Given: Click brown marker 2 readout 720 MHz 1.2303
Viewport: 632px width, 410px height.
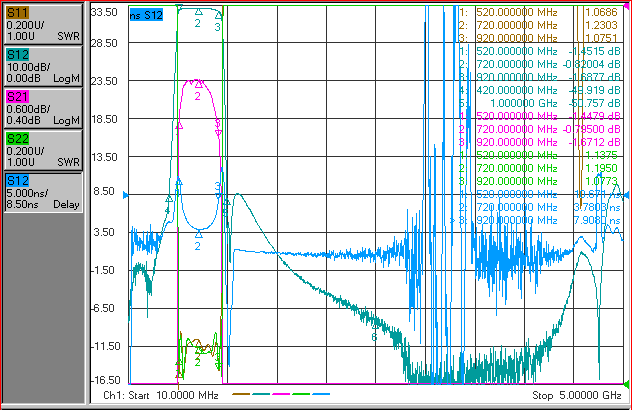Looking at the screenshot, I should (x=538, y=25).
